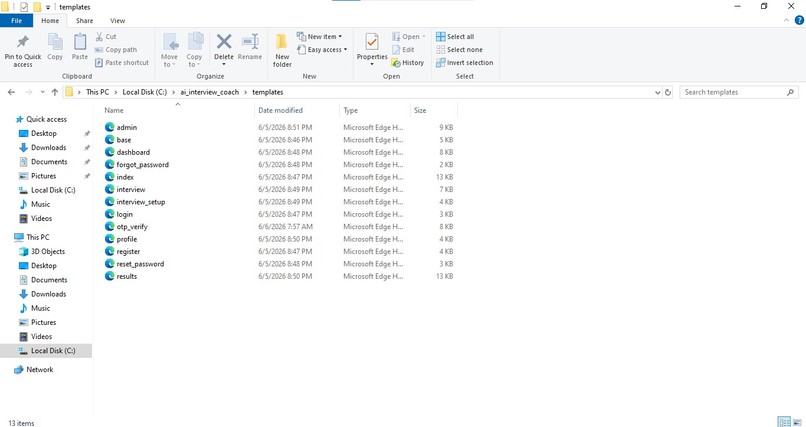Open New item dropdown
806x427 pixels.
click(x=319, y=36)
